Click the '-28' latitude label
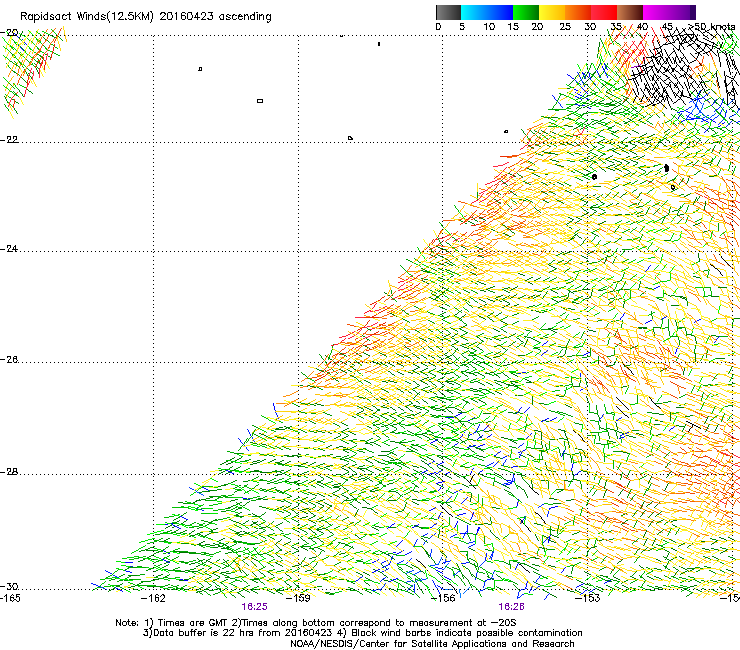This screenshot has height=650, width=740. pyautogui.click(x=9, y=472)
